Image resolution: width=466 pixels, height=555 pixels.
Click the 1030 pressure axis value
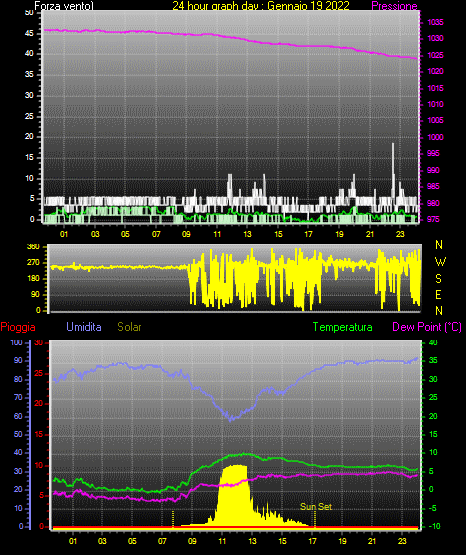coord(435,38)
